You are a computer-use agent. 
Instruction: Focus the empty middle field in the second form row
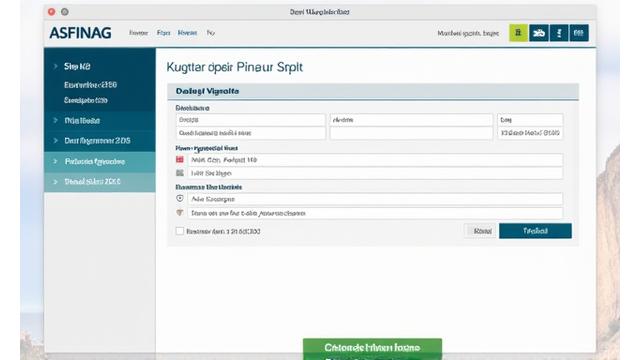tap(411, 133)
